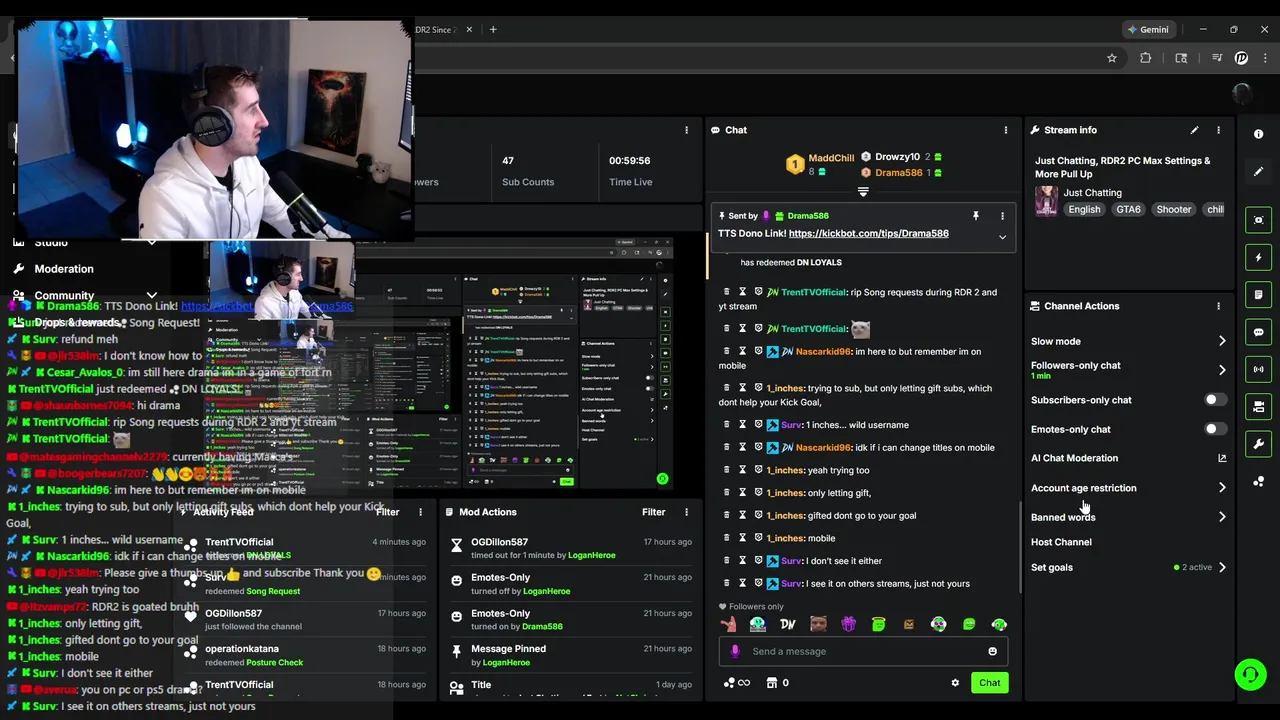Click Message Pinned by LoganHeroe entry
This screenshot has height=720, width=1280.
click(570, 655)
